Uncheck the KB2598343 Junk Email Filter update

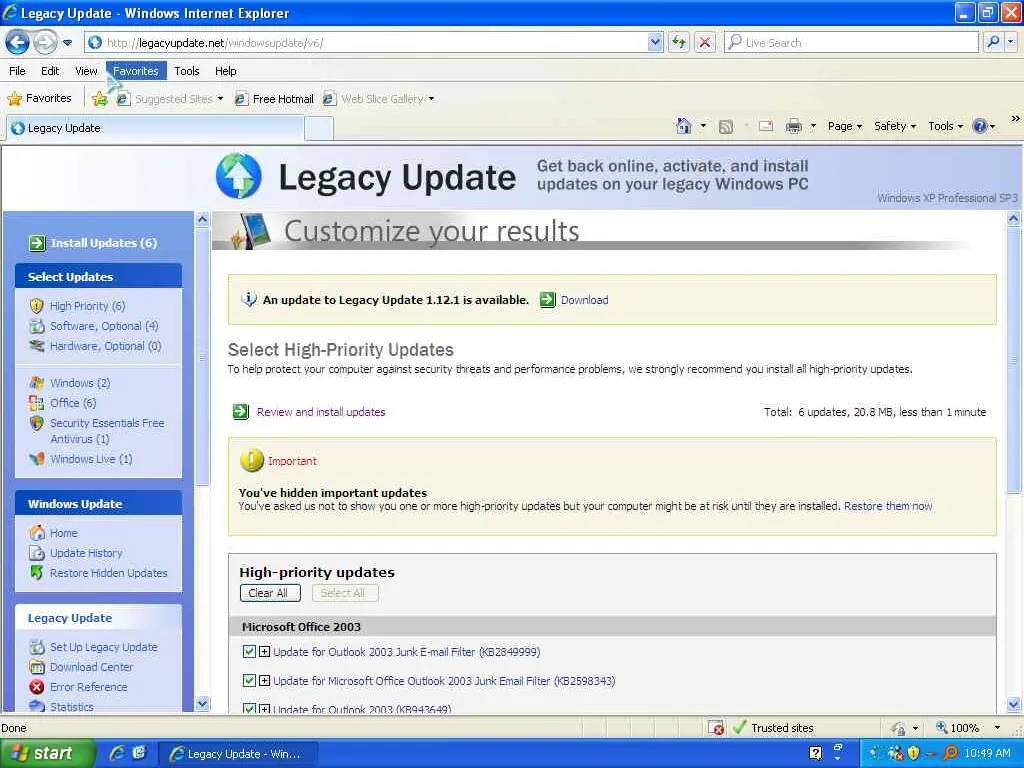(x=249, y=680)
